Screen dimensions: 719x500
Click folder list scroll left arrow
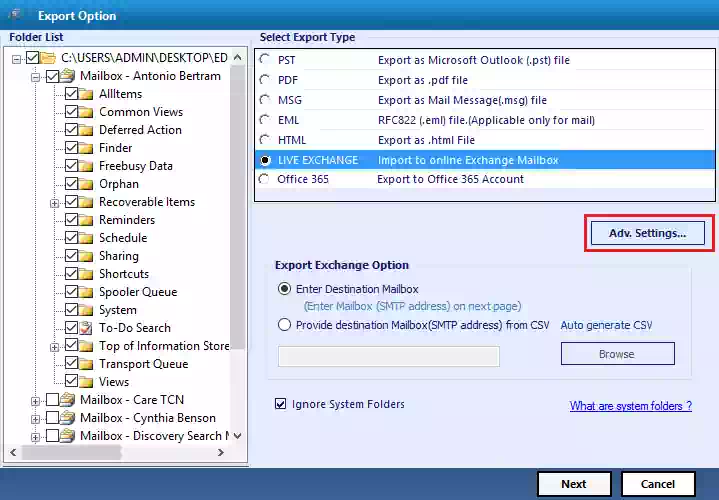pyautogui.click(x=13, y=453)
